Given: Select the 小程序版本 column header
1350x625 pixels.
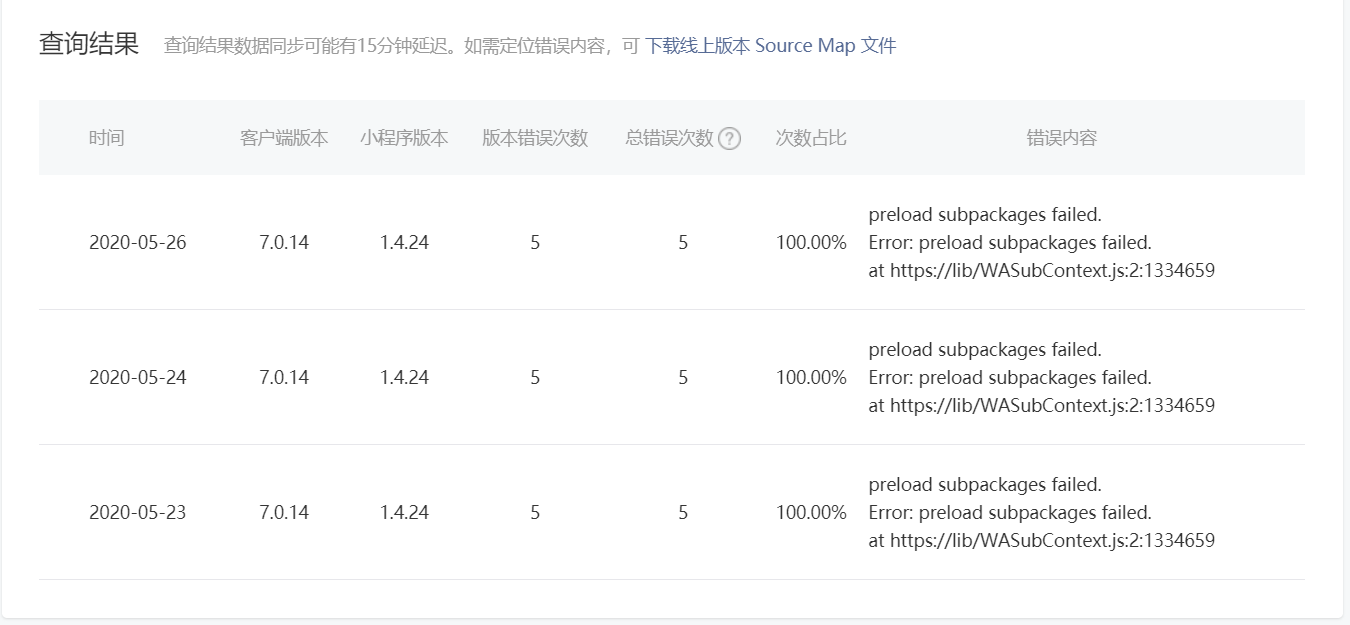Looking at the screenshot, I should tap(404, 138).
